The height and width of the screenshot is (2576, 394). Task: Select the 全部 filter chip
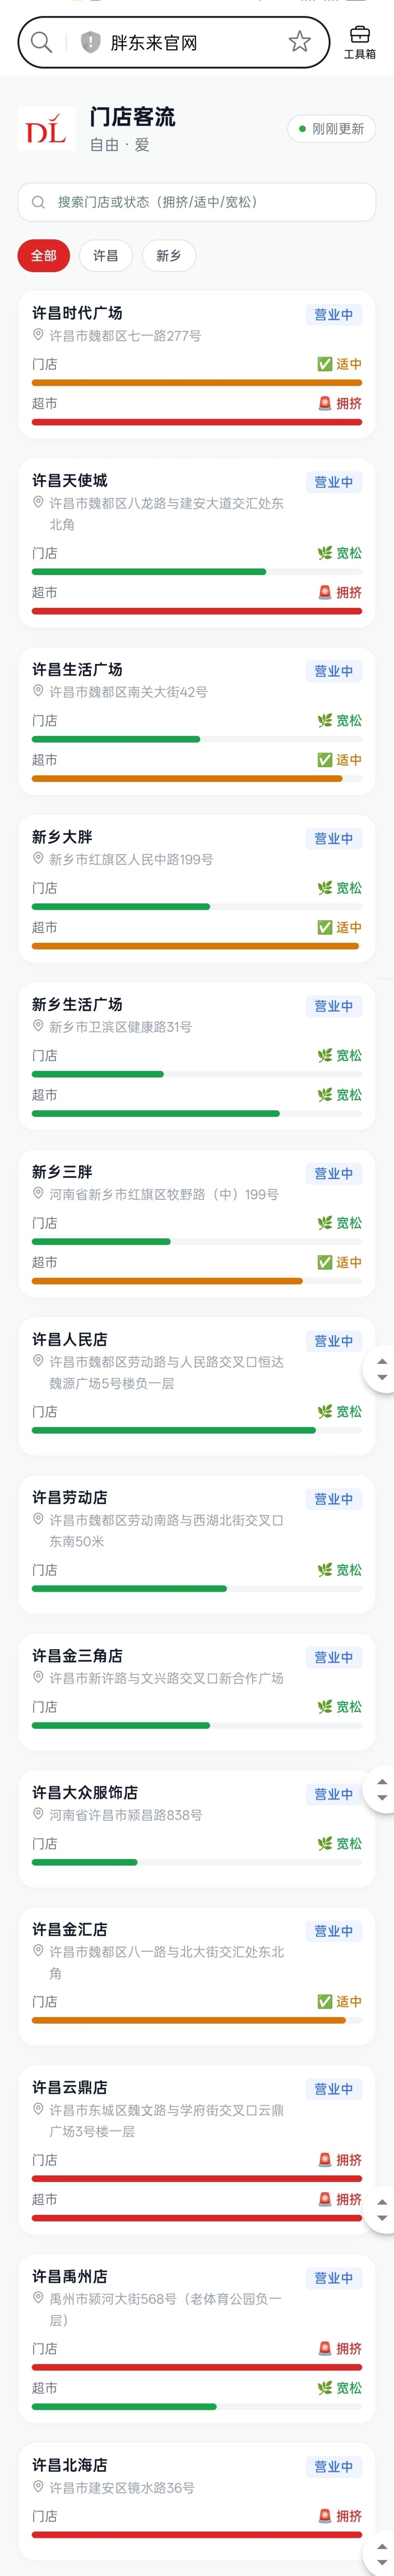pos(44,256)
